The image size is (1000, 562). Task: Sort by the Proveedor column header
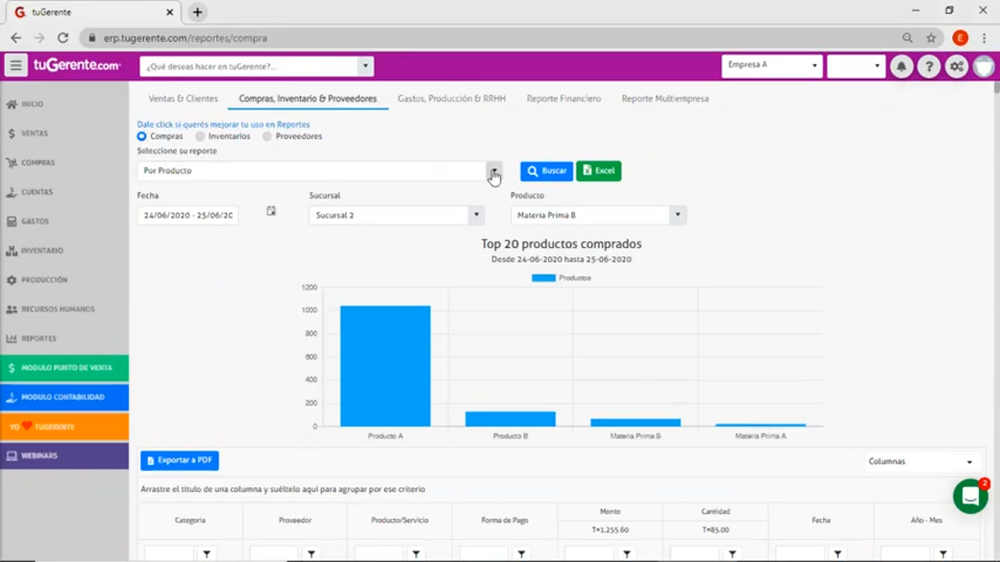point(295,521)
